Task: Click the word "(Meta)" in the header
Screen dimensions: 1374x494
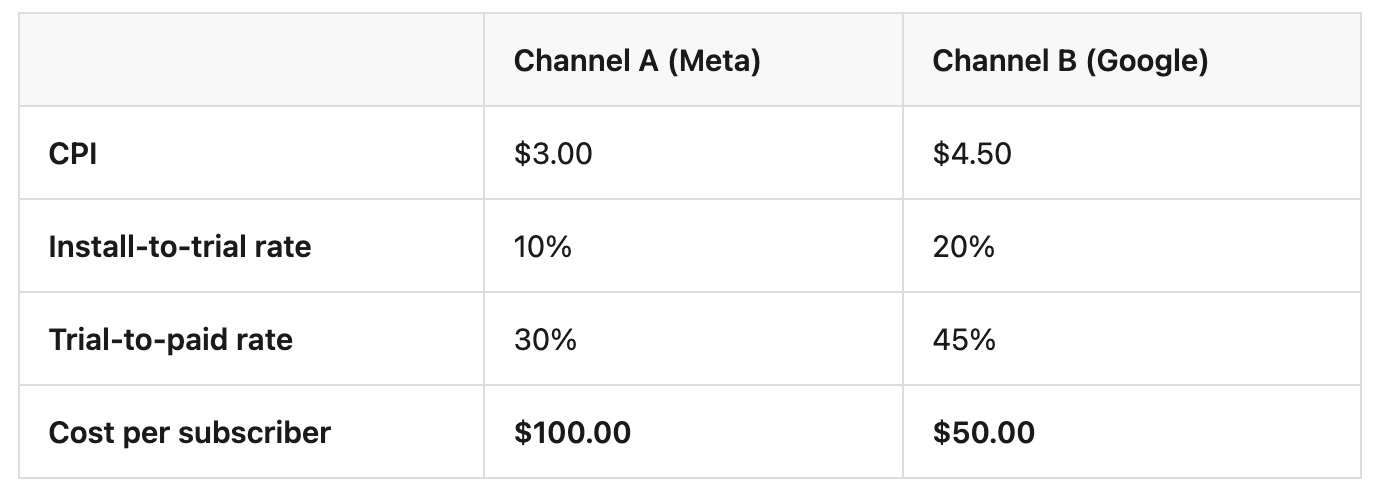Action: (x=713, y=62)
